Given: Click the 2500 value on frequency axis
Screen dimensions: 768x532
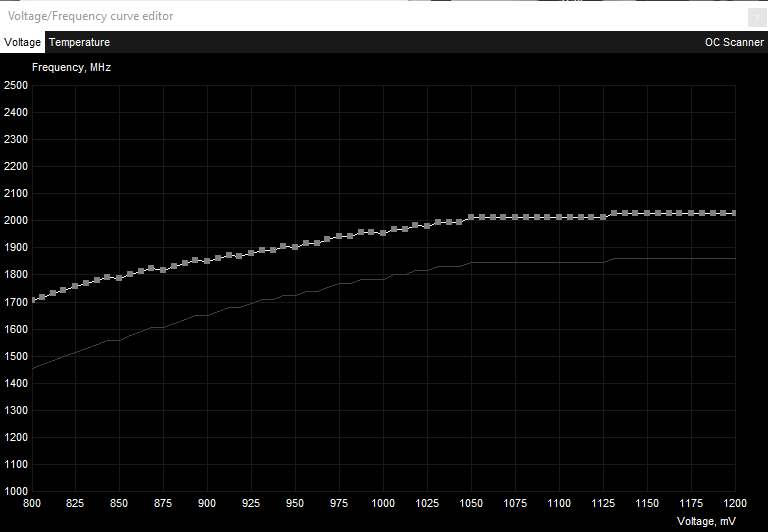Looking at the screenshot, I should click(16, 85).
